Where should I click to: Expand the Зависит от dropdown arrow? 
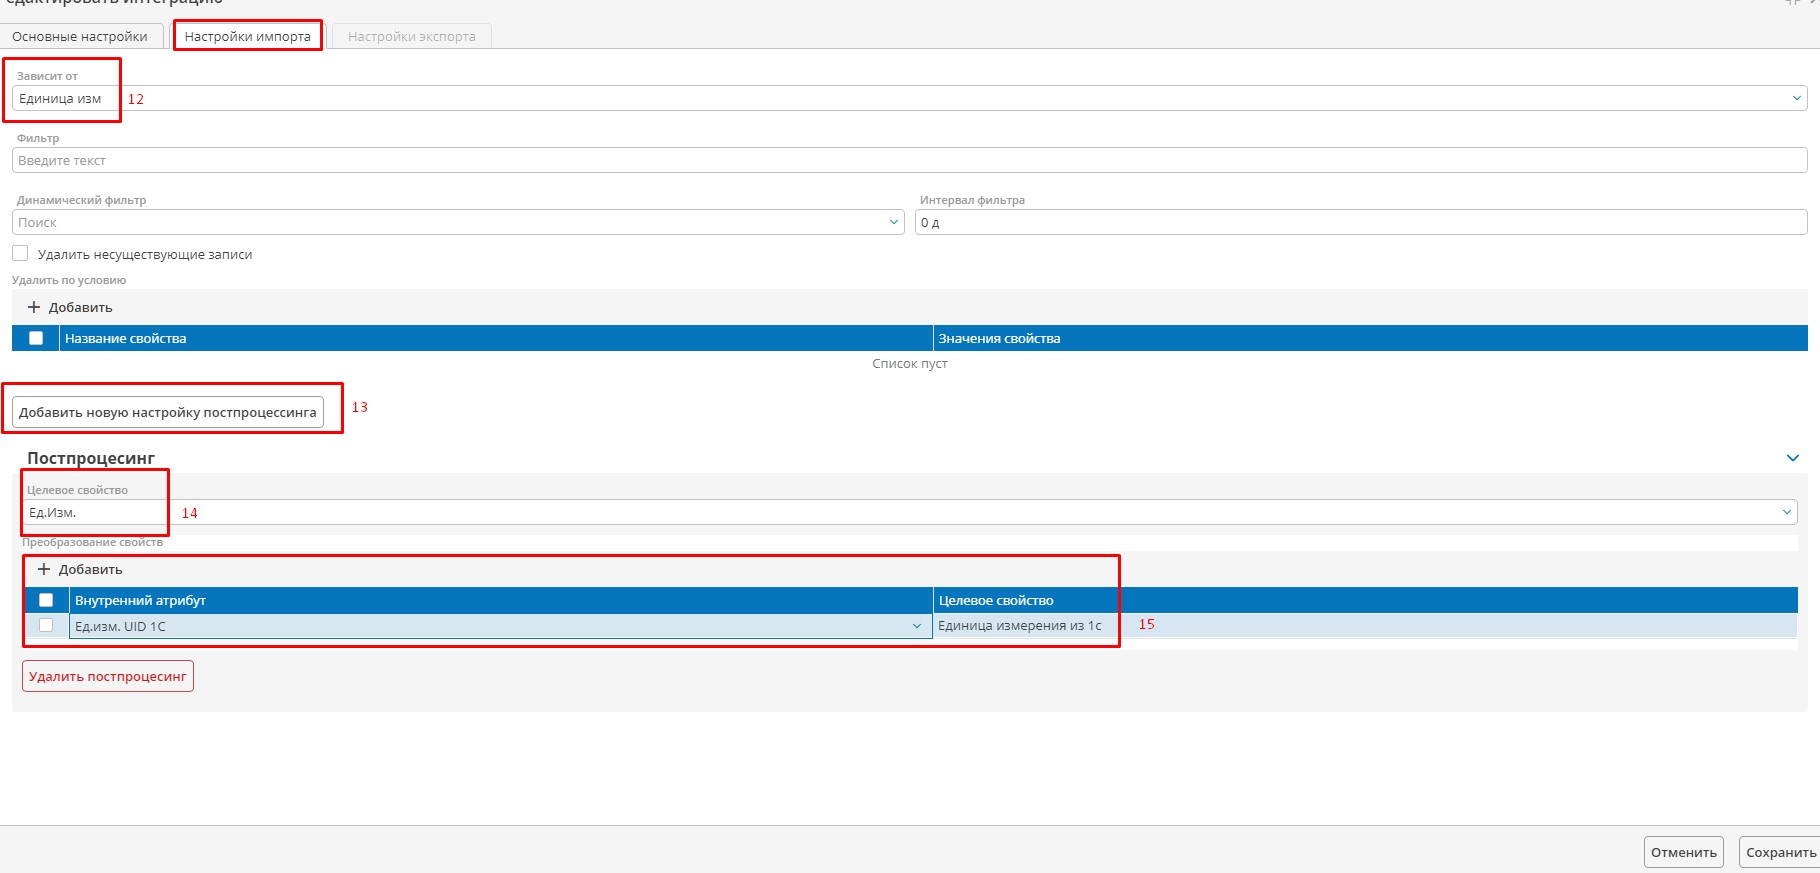click(x=1796, y=98)
